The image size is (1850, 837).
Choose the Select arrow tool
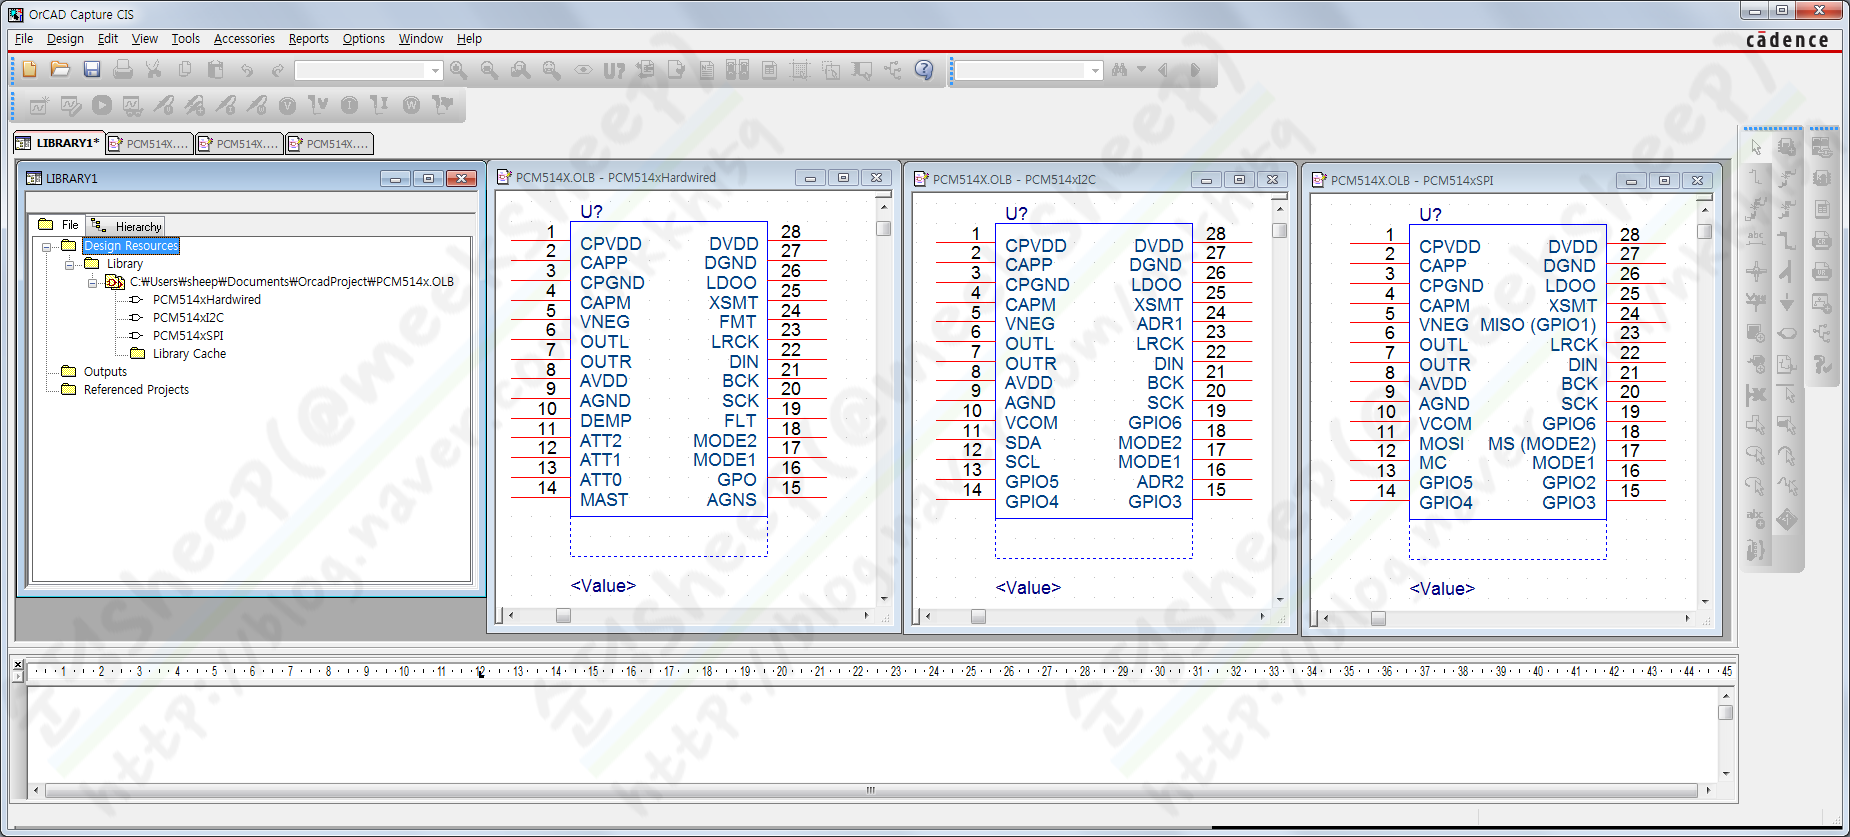(1756, 147)
